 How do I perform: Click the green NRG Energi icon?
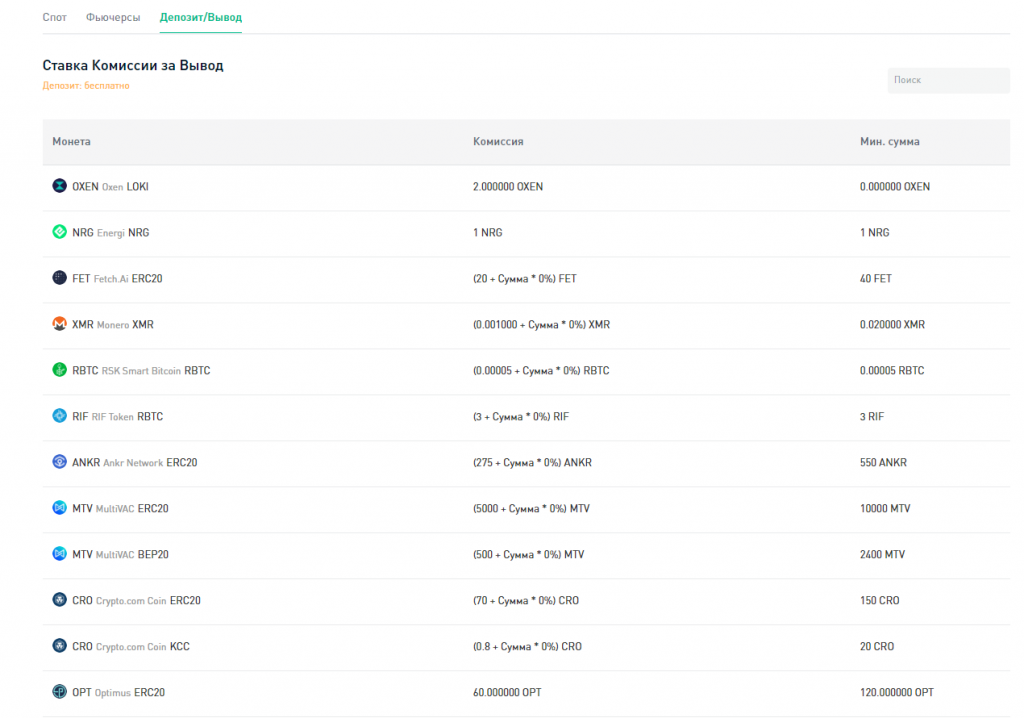(59, 232)
